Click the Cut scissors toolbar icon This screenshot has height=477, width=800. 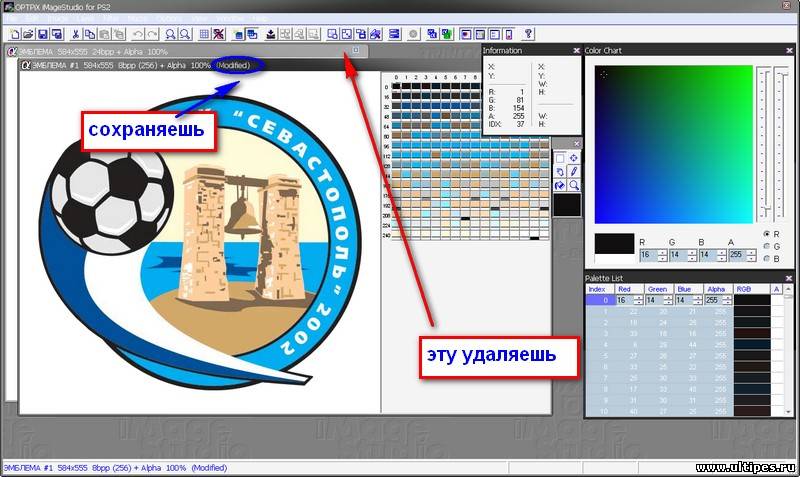pos(77,34)
